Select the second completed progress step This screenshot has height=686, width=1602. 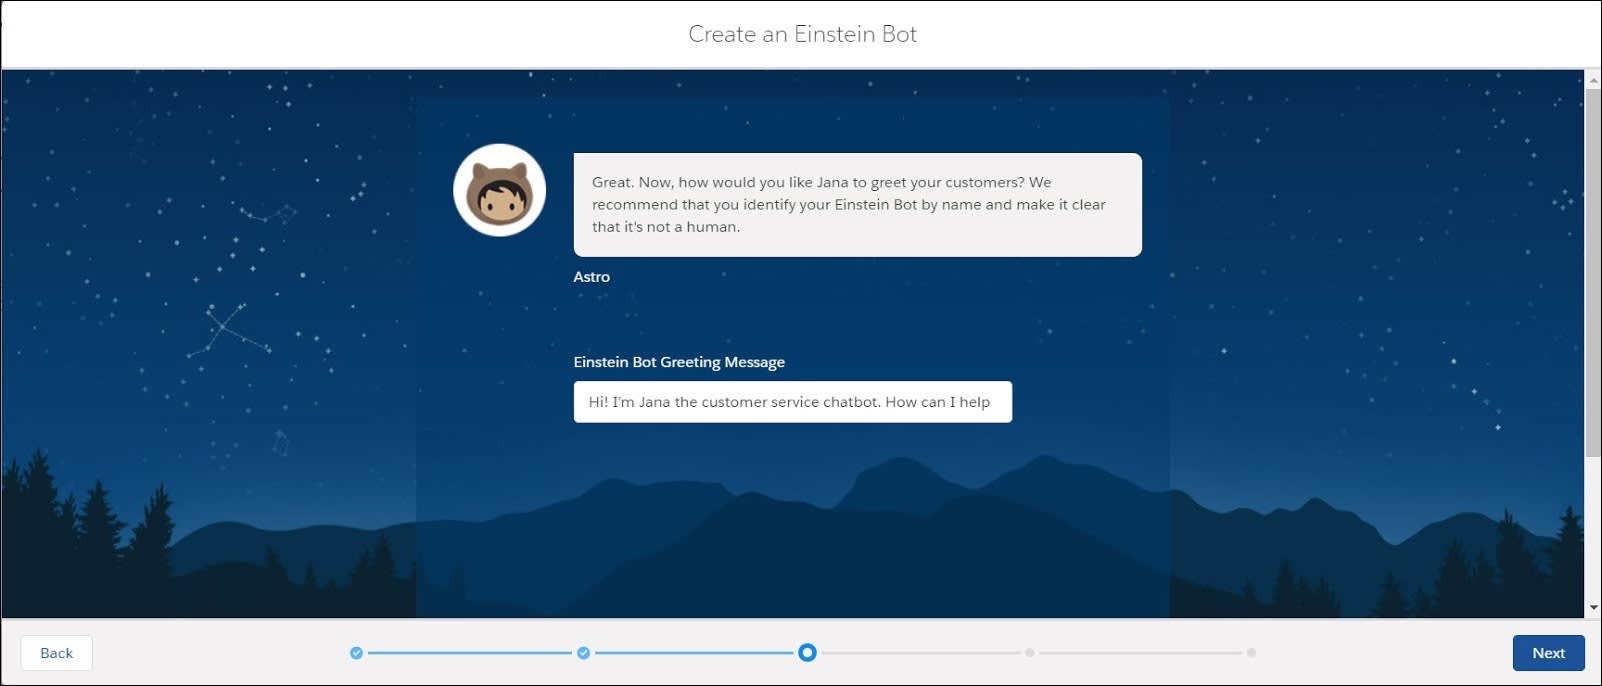tap(583, 653)
